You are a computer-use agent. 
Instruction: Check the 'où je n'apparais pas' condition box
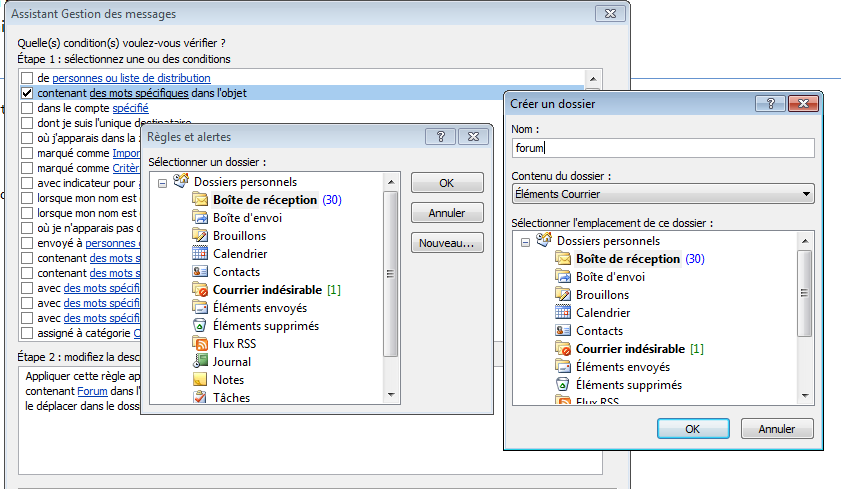coord(27,228)
